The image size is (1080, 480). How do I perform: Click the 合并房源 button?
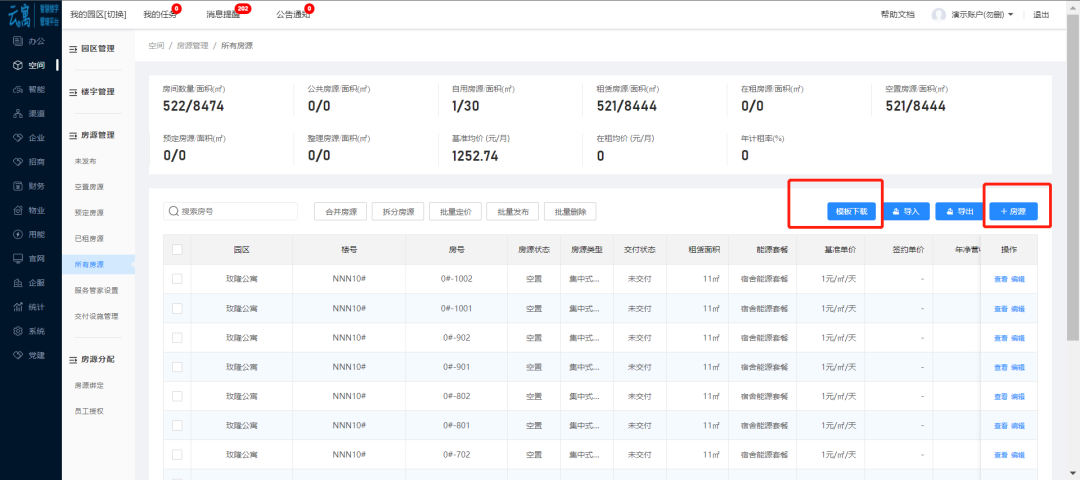[340, 211]
